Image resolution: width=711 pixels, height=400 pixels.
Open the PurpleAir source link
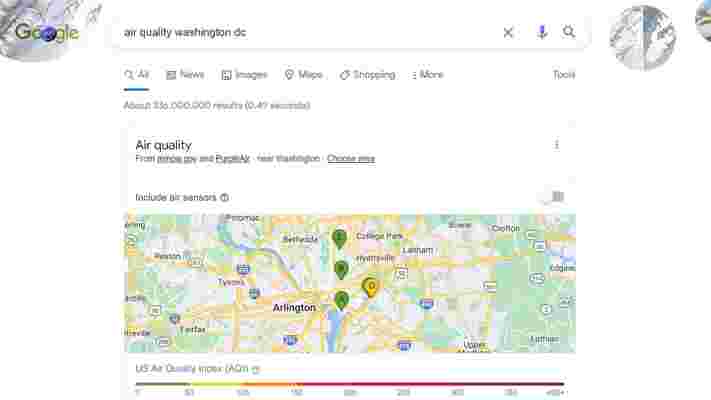click(x=233, y=158)
